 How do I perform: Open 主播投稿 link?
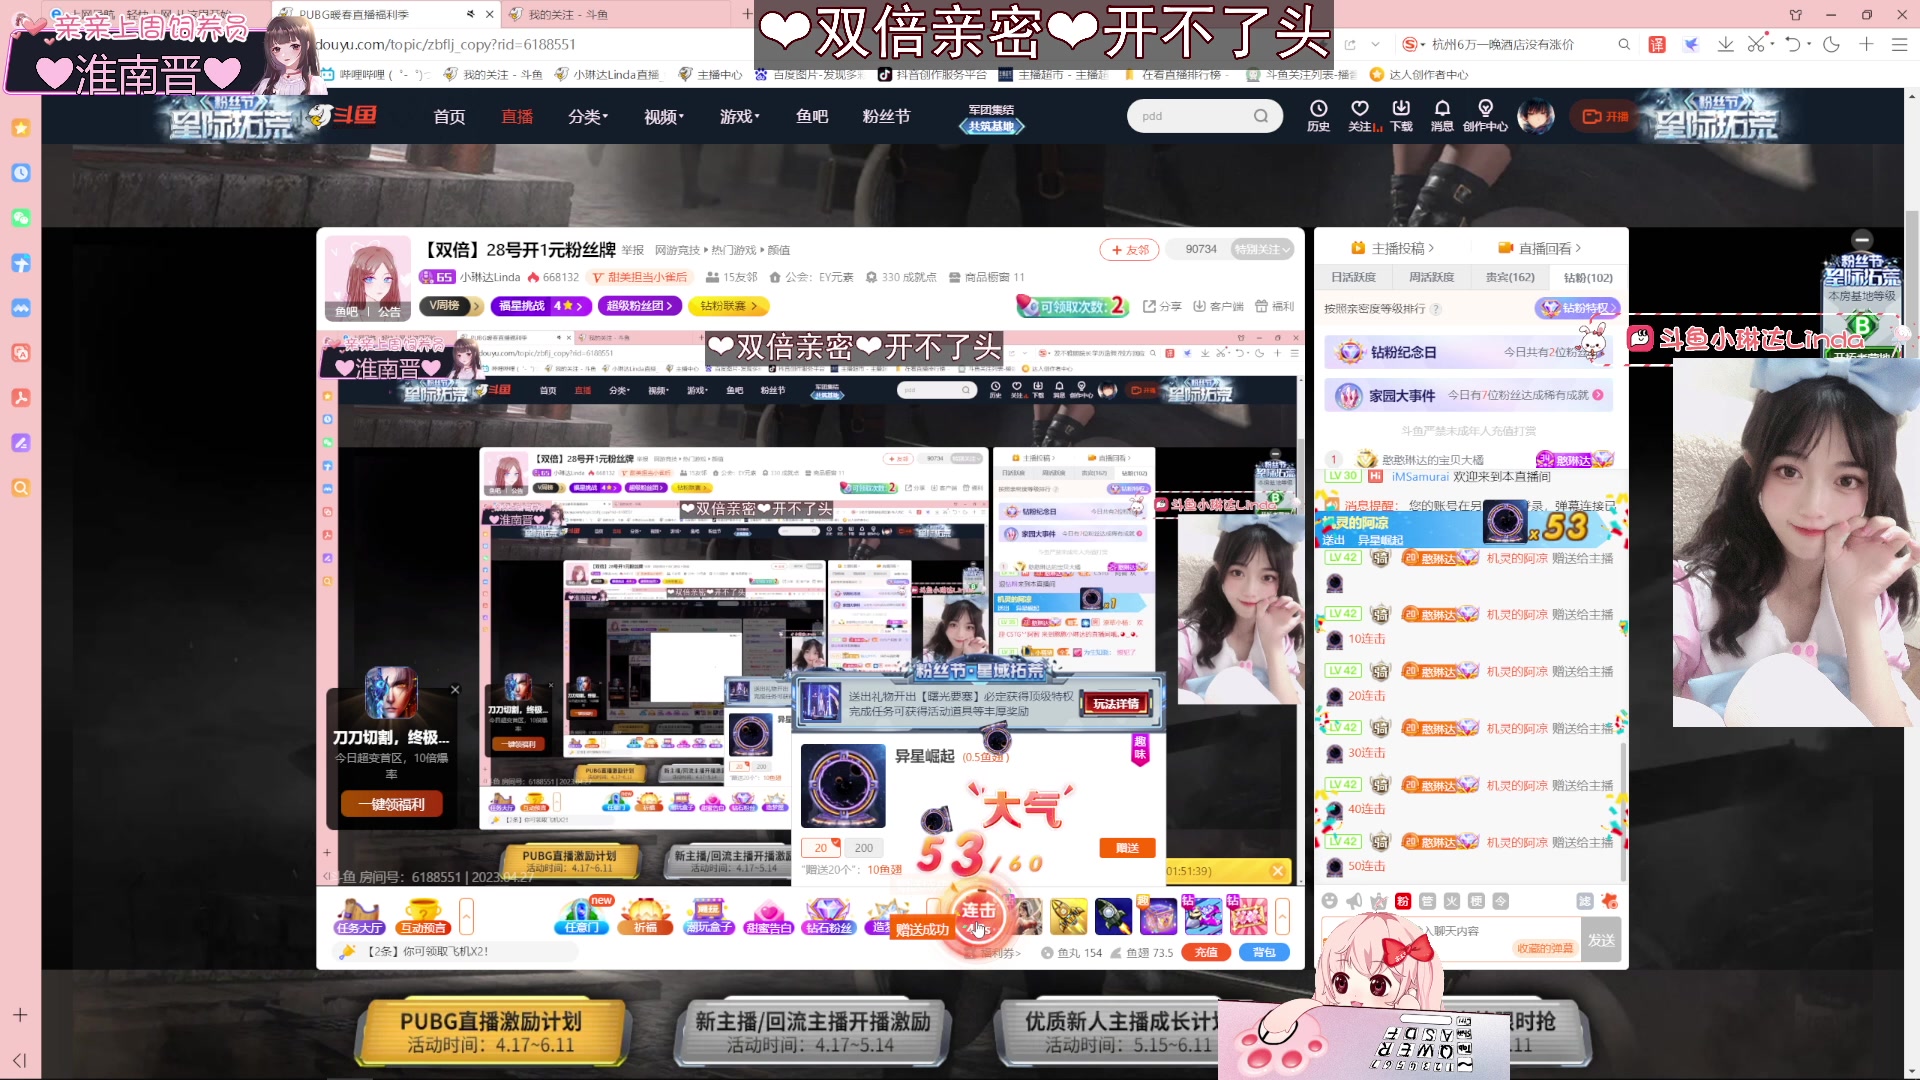[1392, 248]
